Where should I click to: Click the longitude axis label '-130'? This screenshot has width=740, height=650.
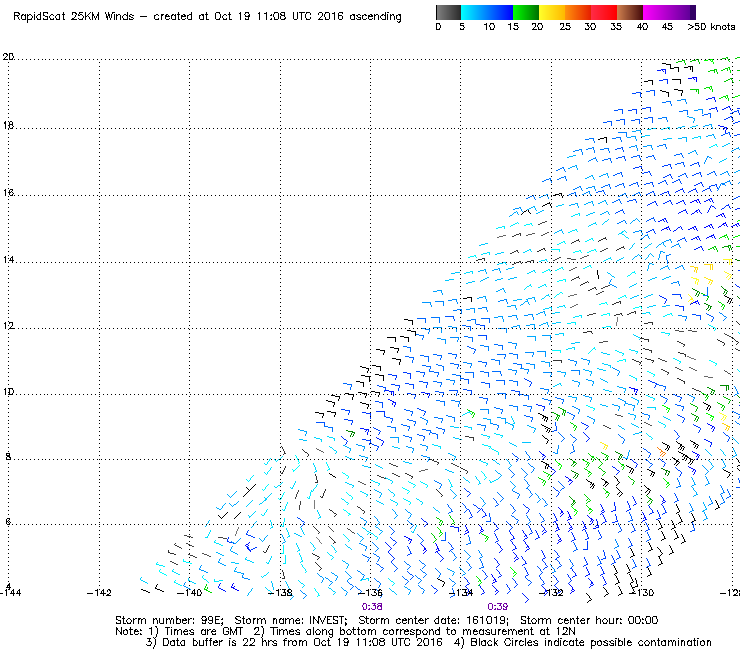[641, 592]
